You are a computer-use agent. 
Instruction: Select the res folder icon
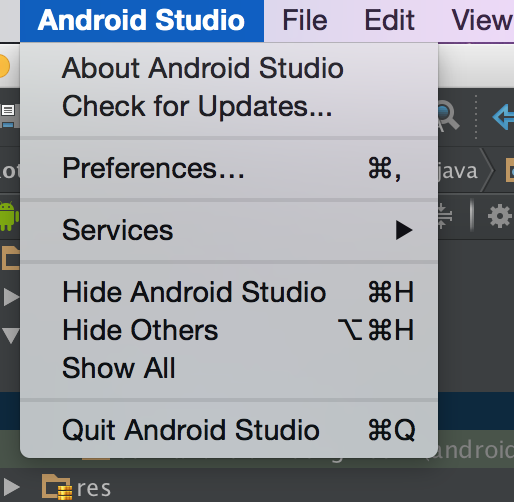coord(57,487)
